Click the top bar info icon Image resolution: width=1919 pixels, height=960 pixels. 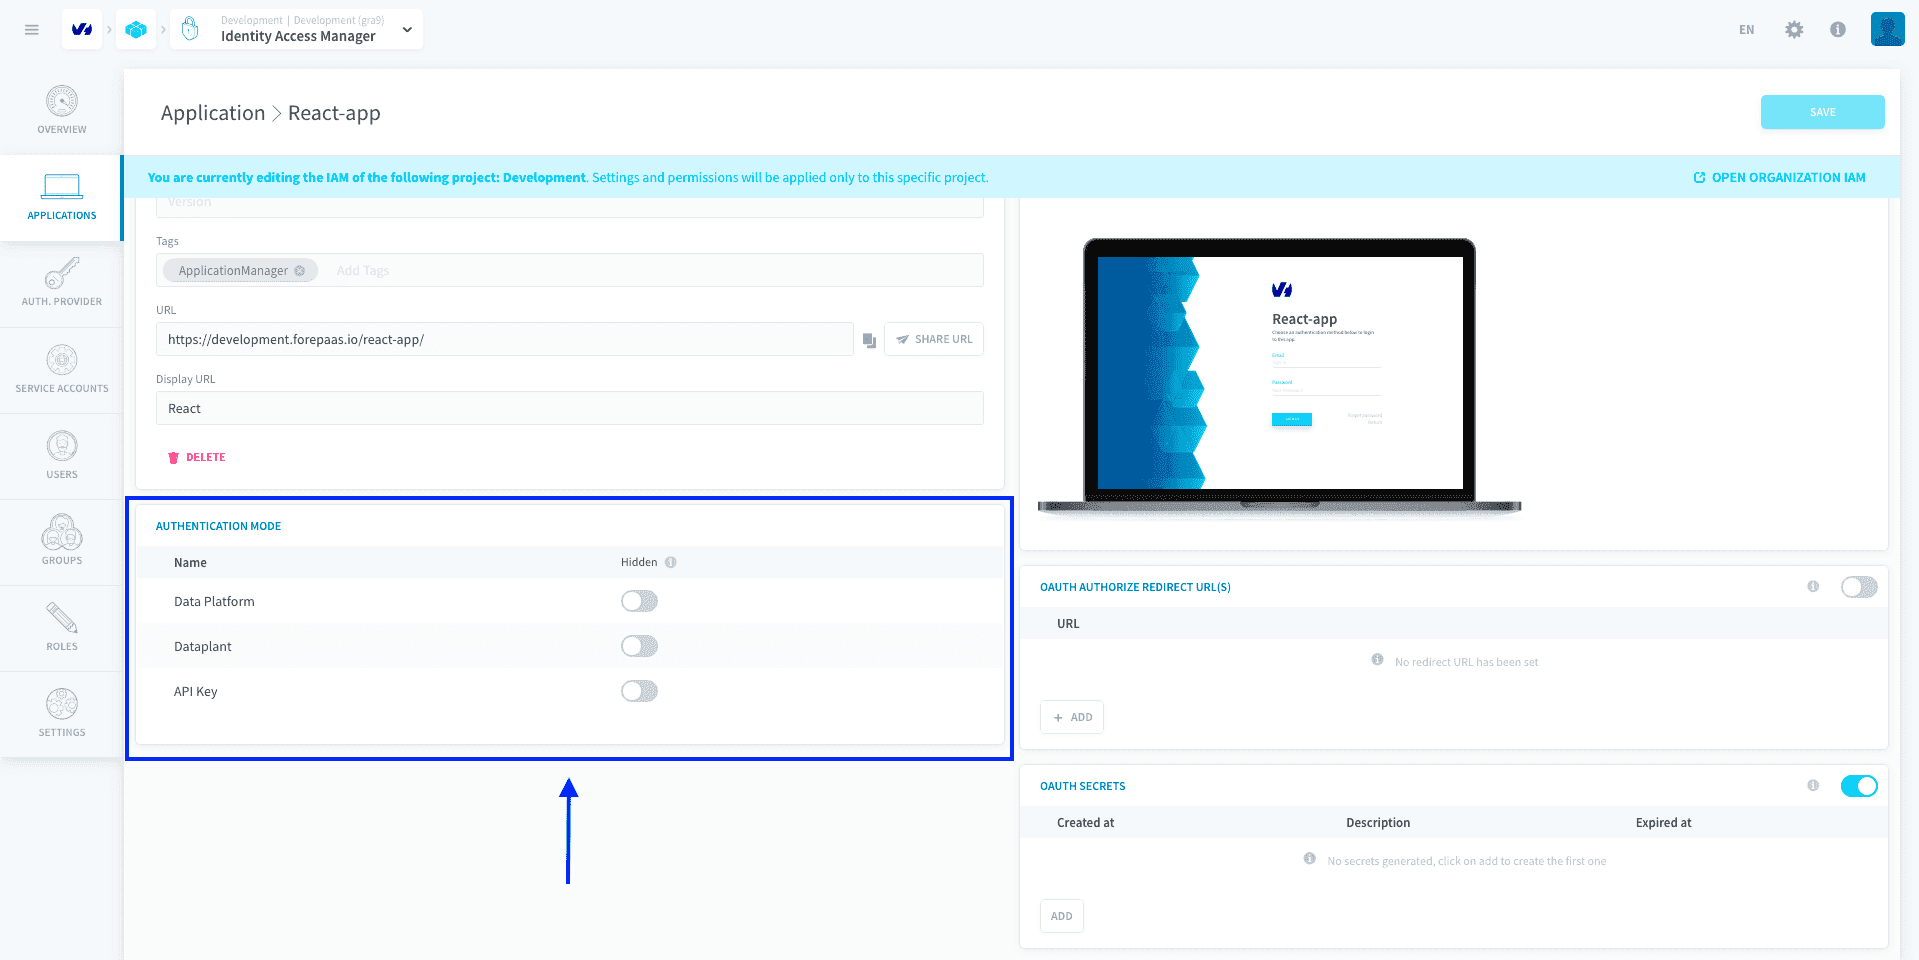pyautogui.click(x=1838, y=30)
